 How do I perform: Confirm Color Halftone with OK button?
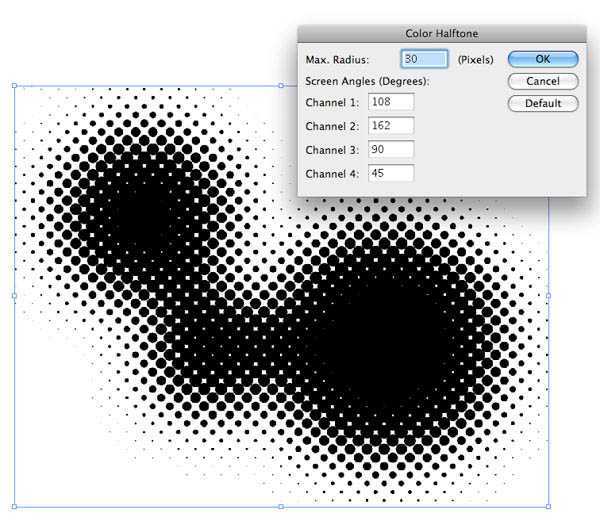(x=543, y=59)
